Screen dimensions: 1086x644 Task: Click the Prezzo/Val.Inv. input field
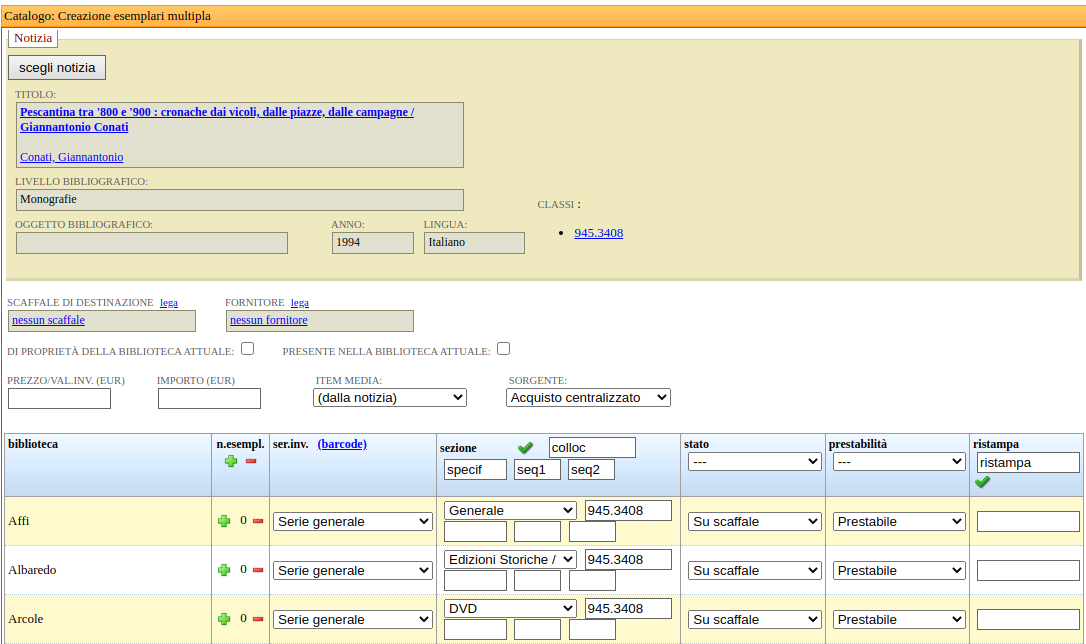pos(59,399)
